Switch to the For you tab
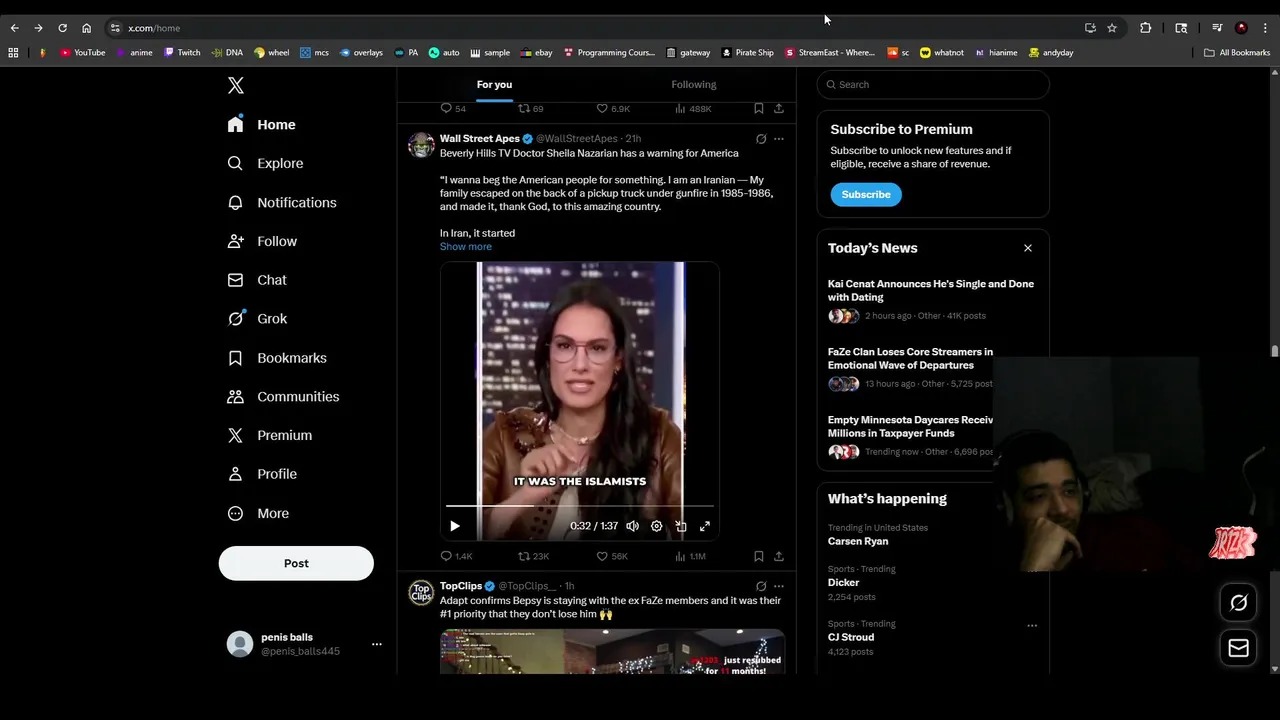This screenshot has height=720, width=1280. 494,84
